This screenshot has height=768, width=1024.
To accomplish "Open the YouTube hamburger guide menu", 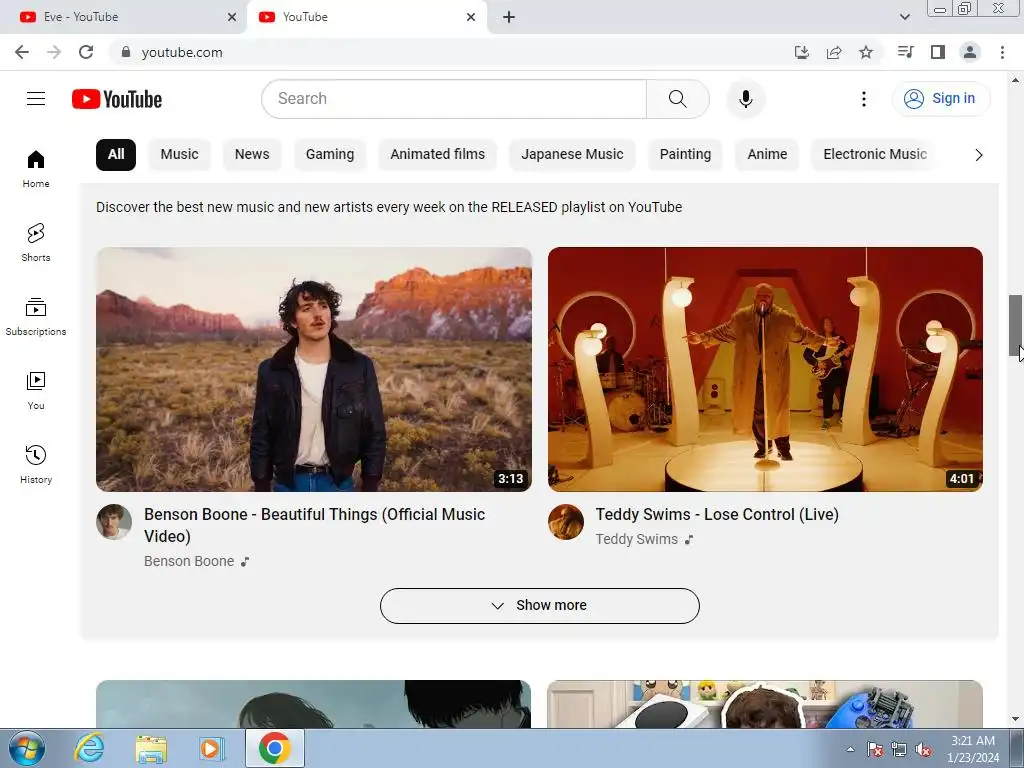I will tap(36, 99).
